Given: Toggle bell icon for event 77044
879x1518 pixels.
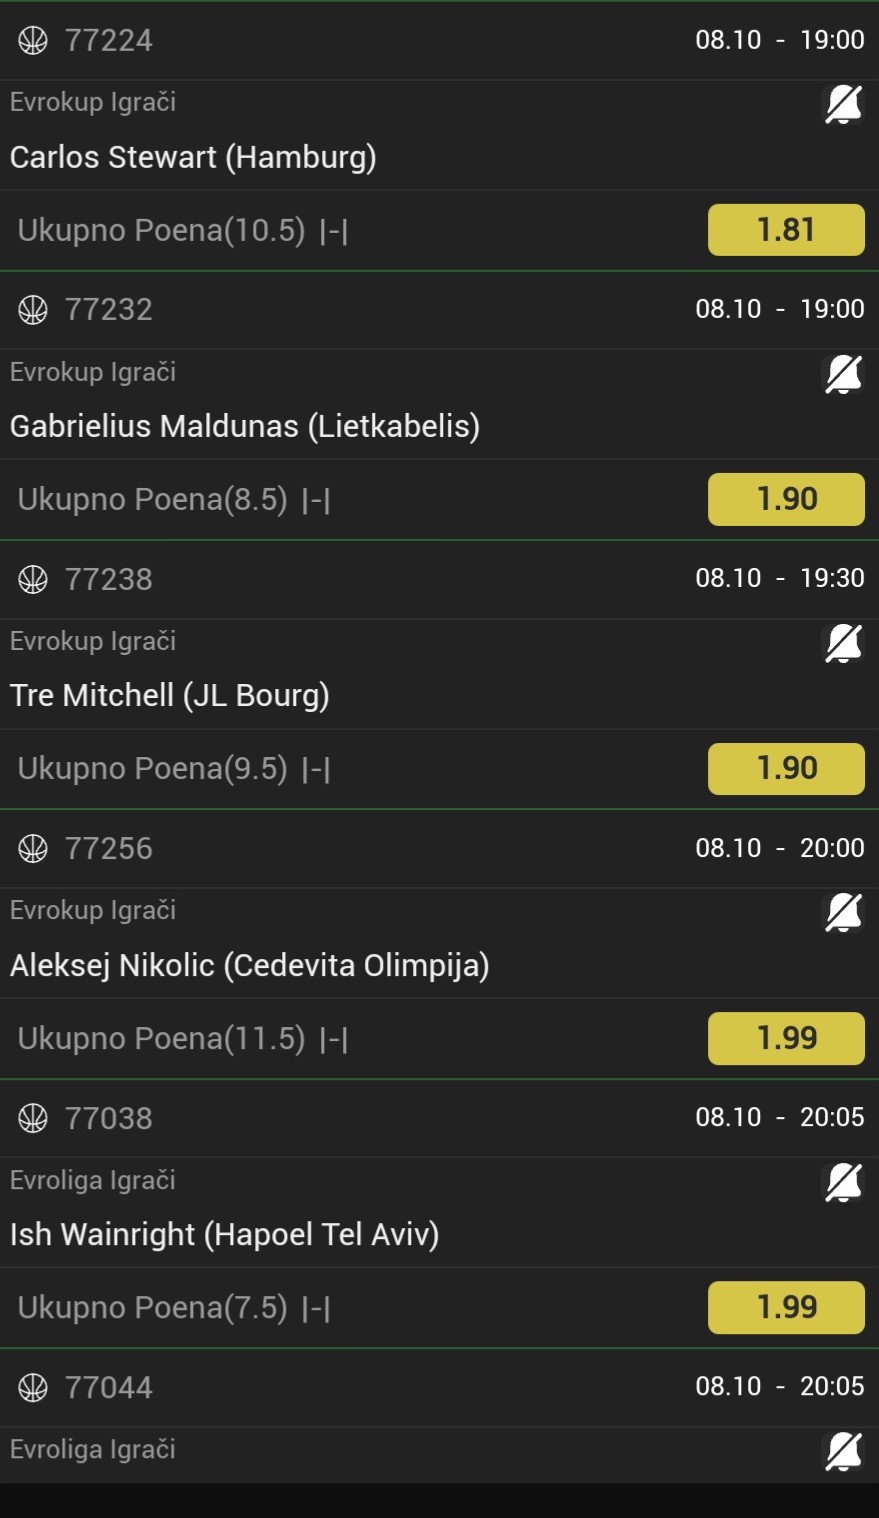Looking at the screenshot, I should [x=843, y=1451].
